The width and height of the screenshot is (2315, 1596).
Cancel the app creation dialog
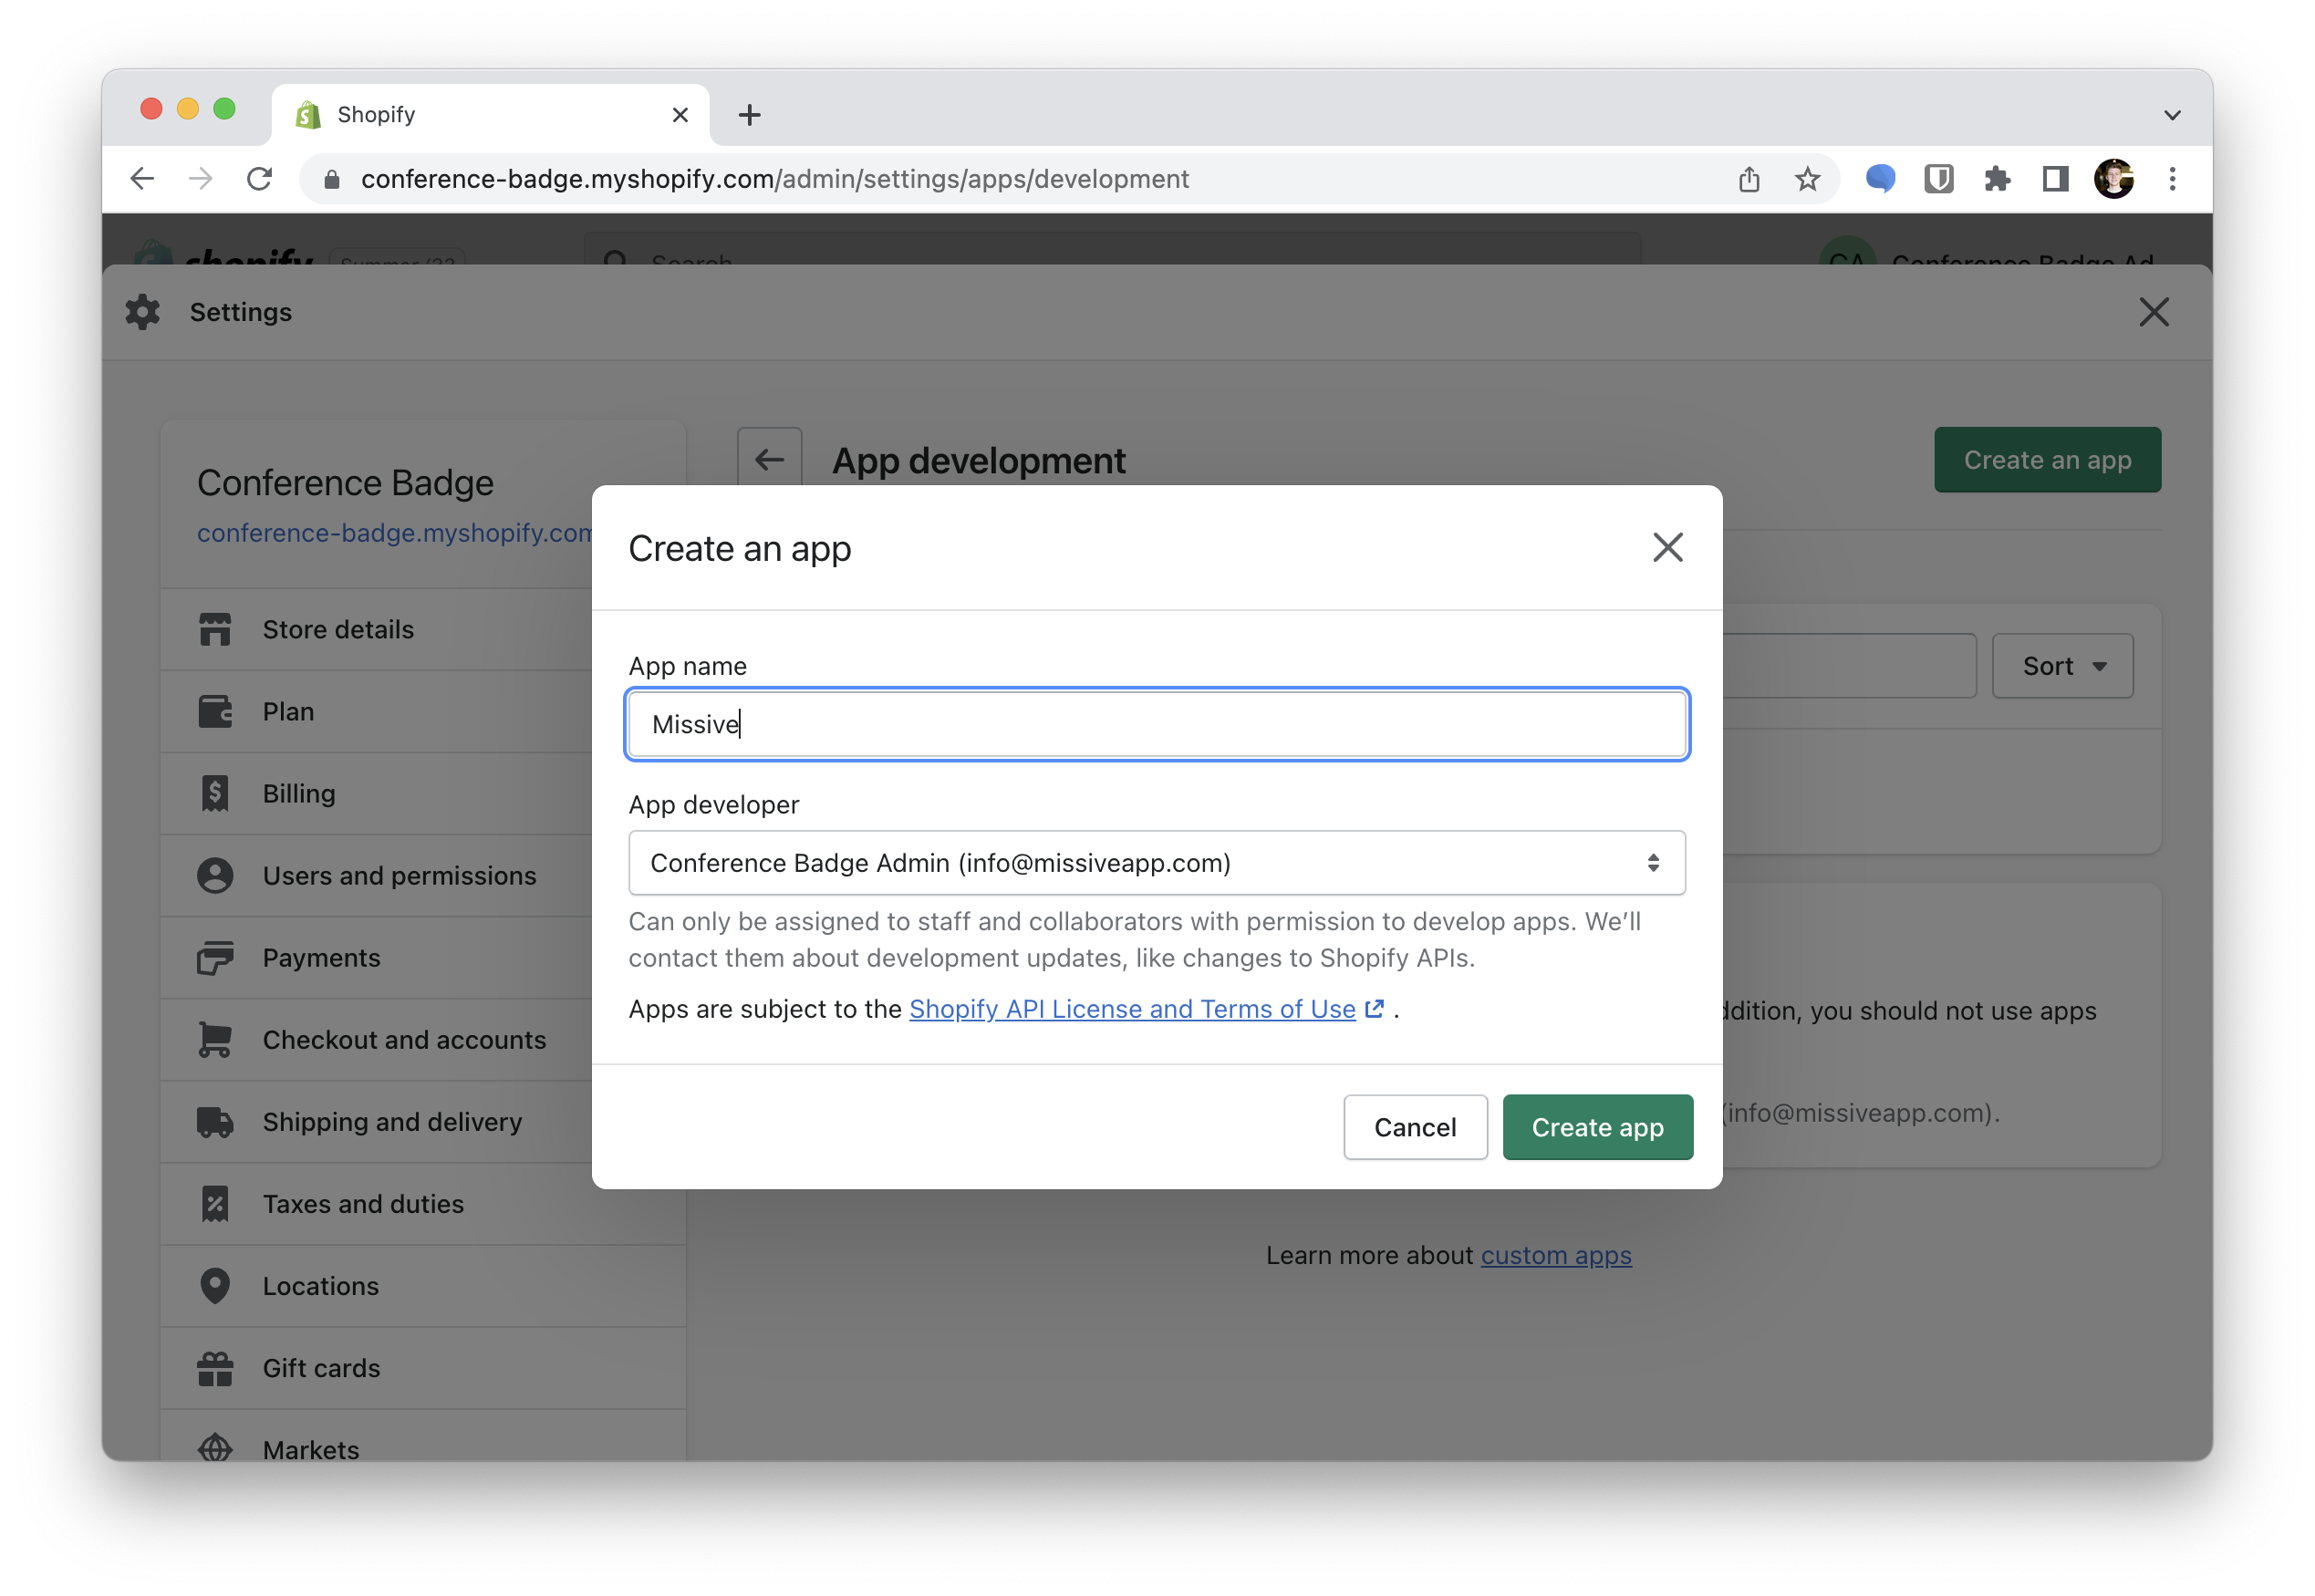(x=1415, y=1127)
